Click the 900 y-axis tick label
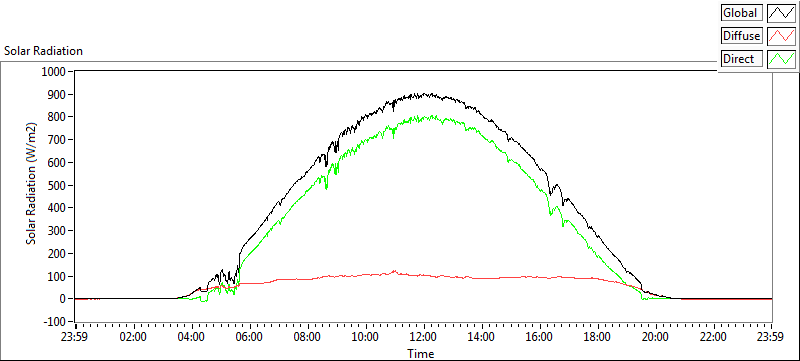The image size is (800, 361). pos(56,95)
